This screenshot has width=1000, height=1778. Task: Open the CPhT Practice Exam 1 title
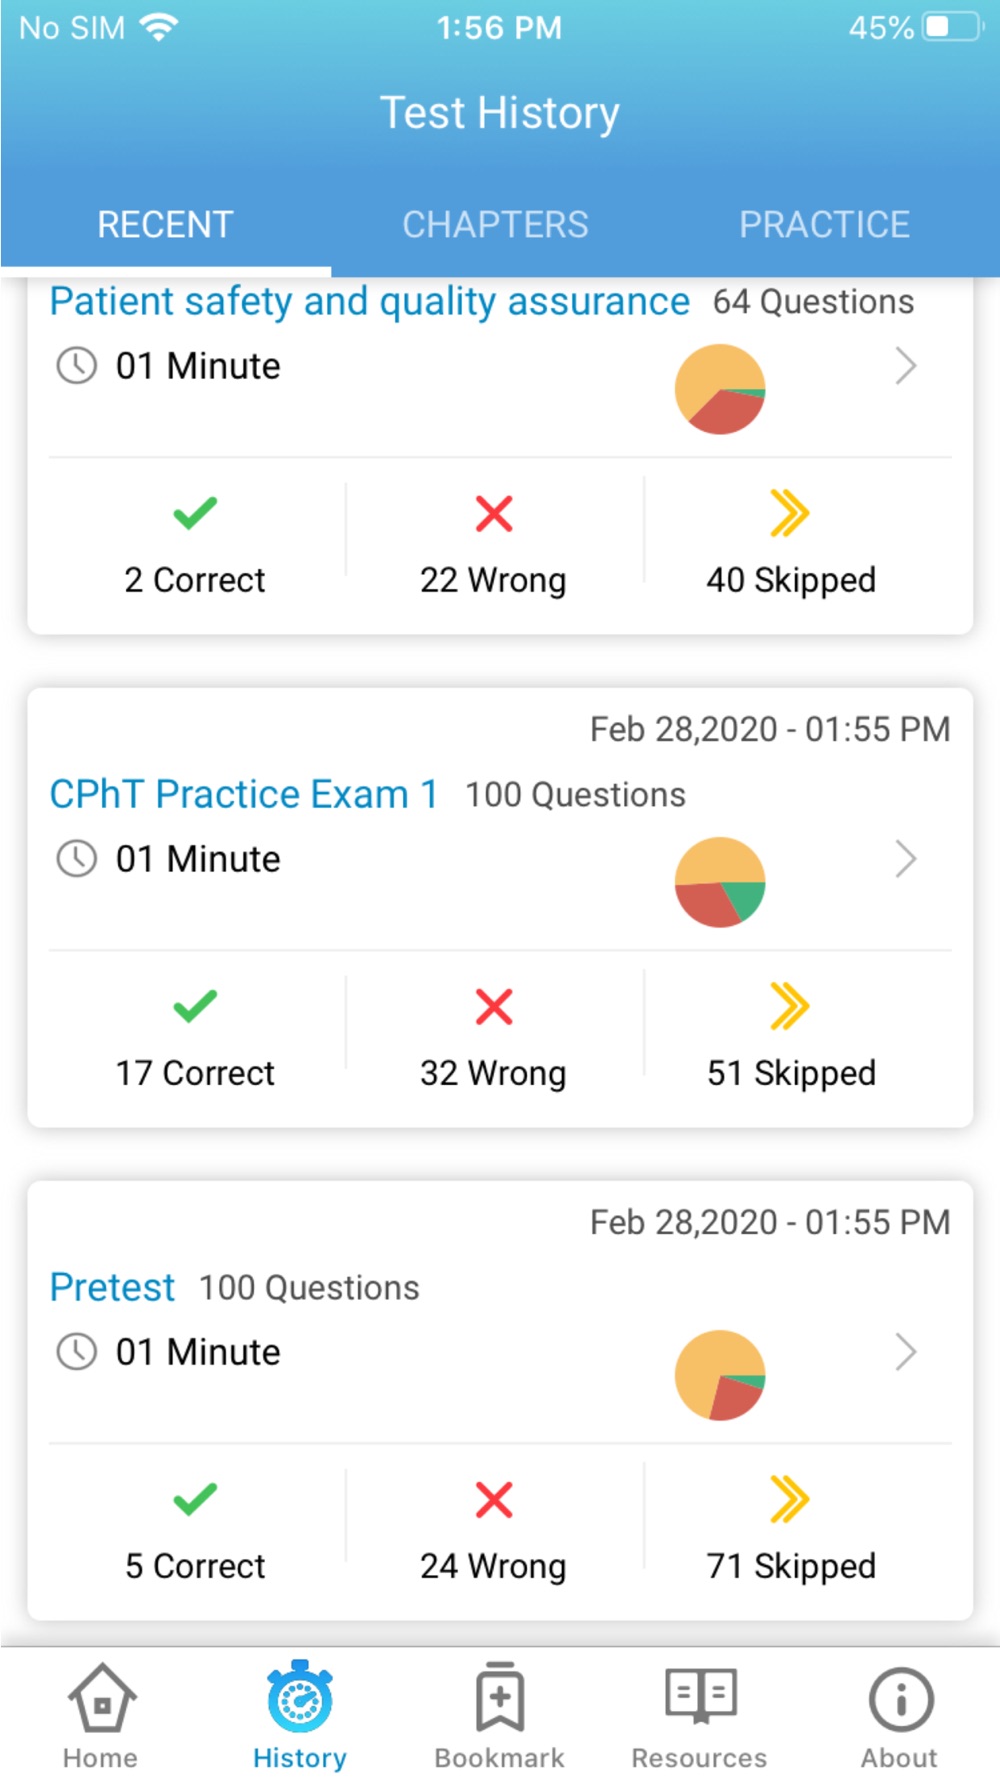[244, 794]
